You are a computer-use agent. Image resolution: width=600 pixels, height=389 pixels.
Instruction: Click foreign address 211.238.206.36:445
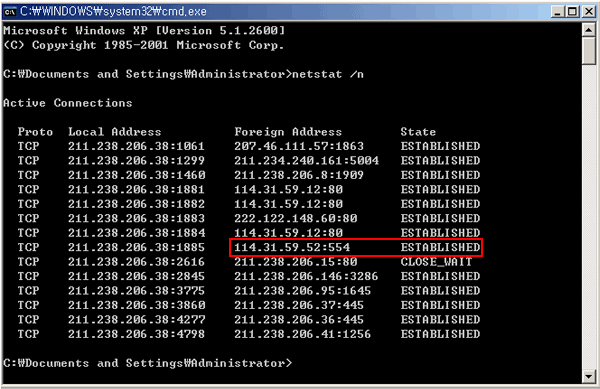point(299,320)
